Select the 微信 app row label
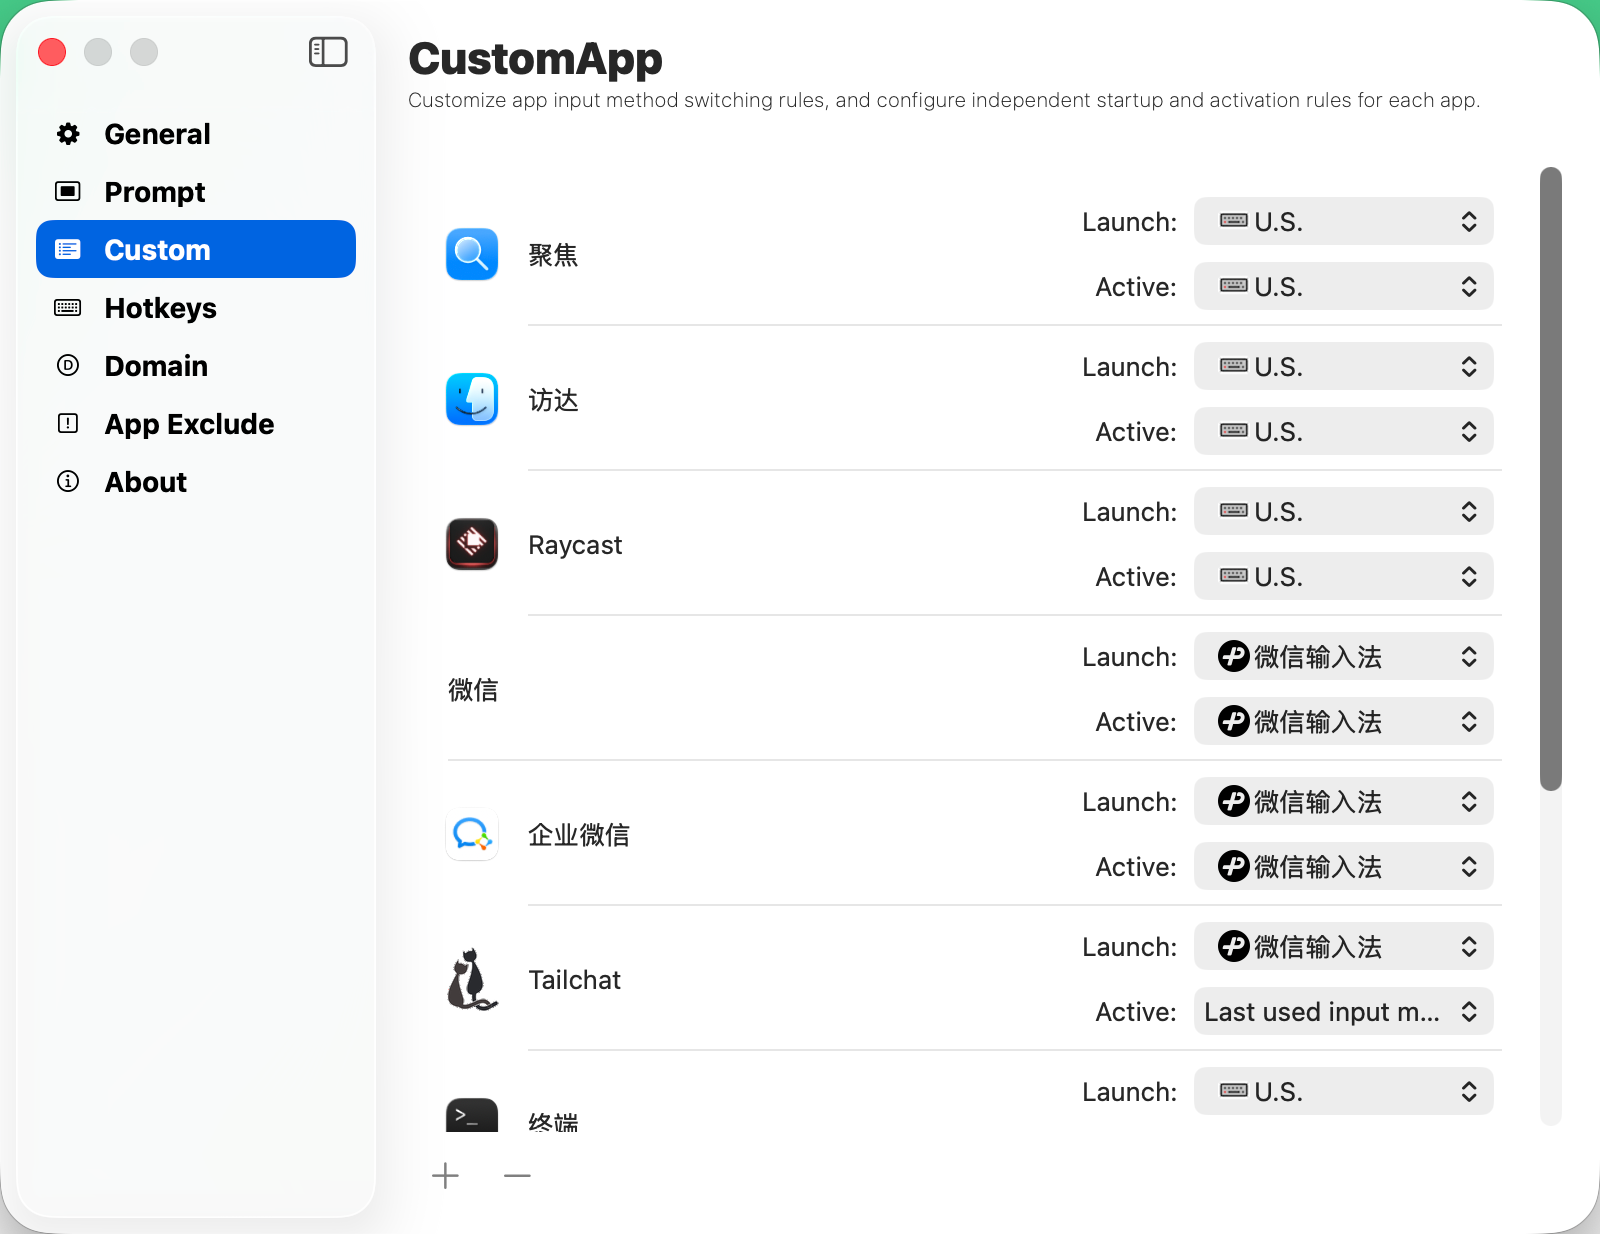The height and width of the screenshot is (1234, 1600). tap(473, 690)
